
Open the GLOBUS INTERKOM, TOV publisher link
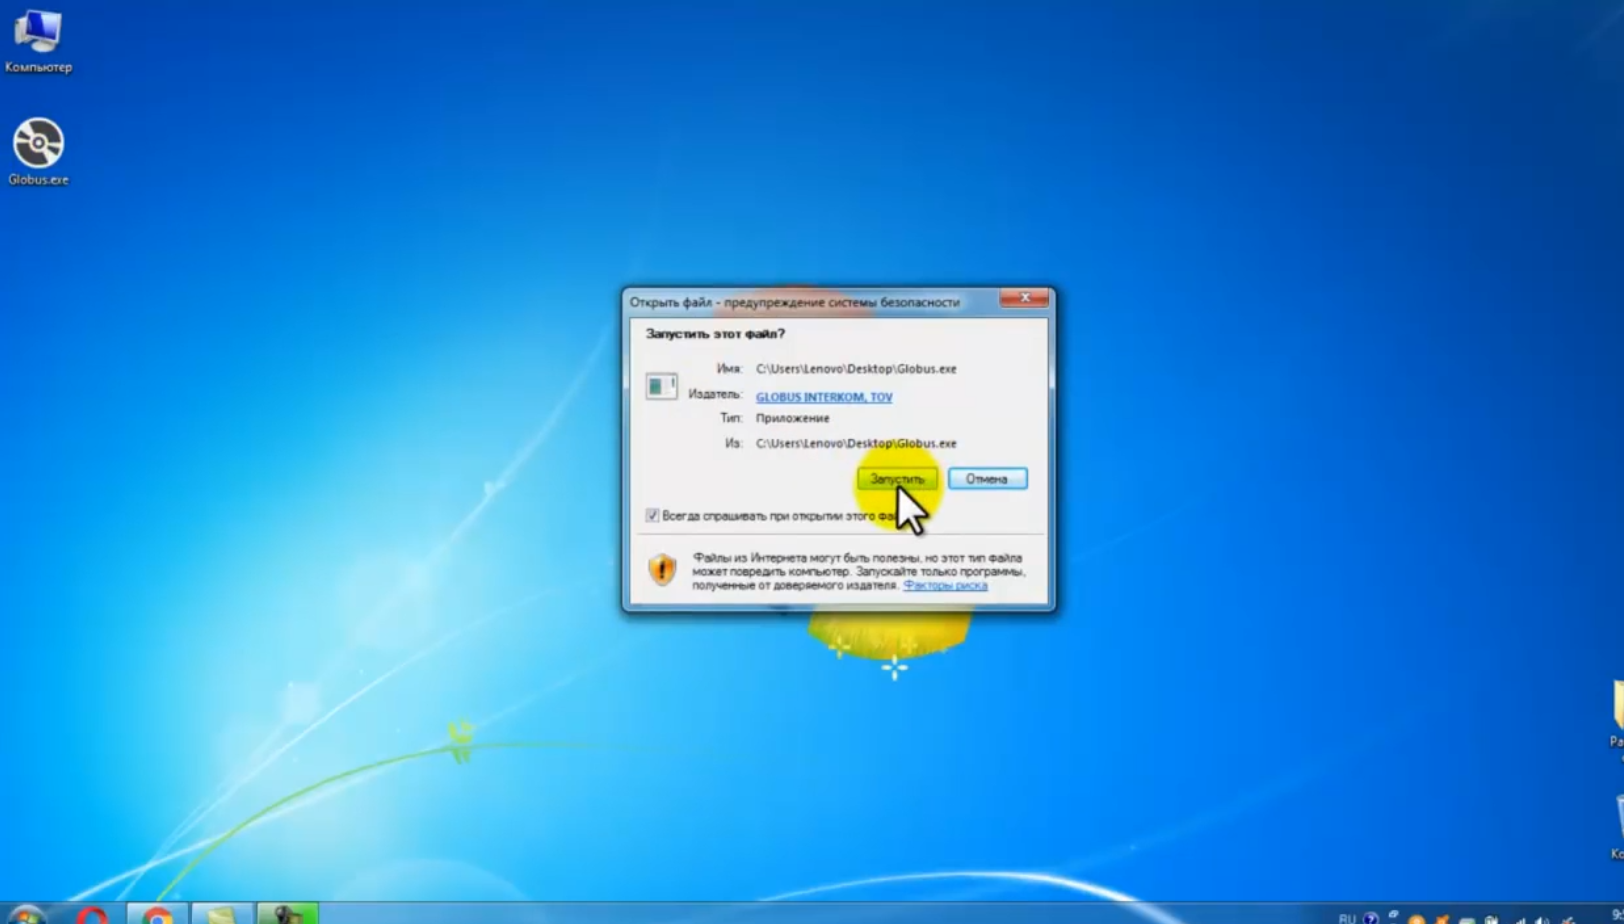coord(824,397)
